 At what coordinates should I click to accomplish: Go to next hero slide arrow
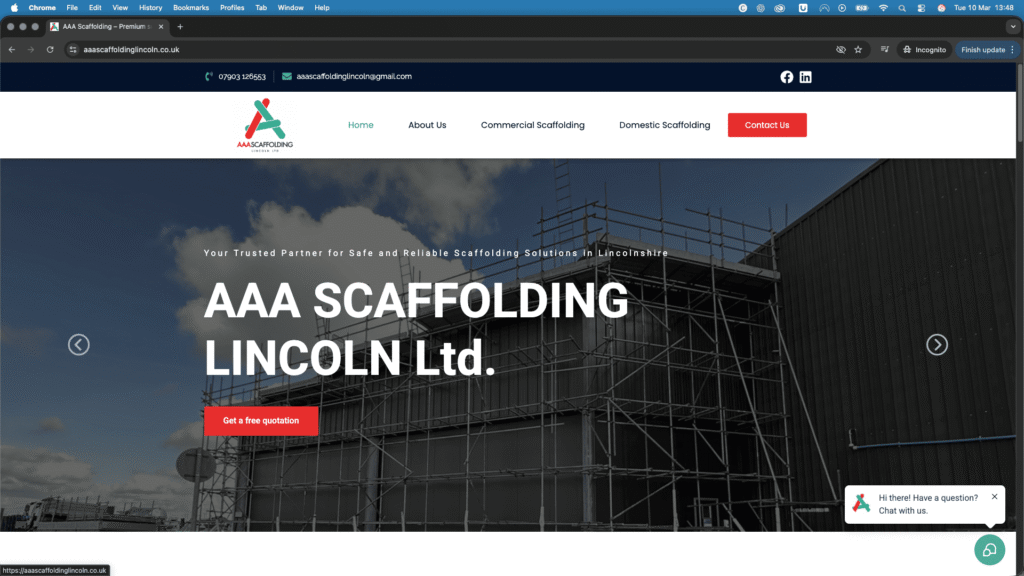tap(936, 345)
